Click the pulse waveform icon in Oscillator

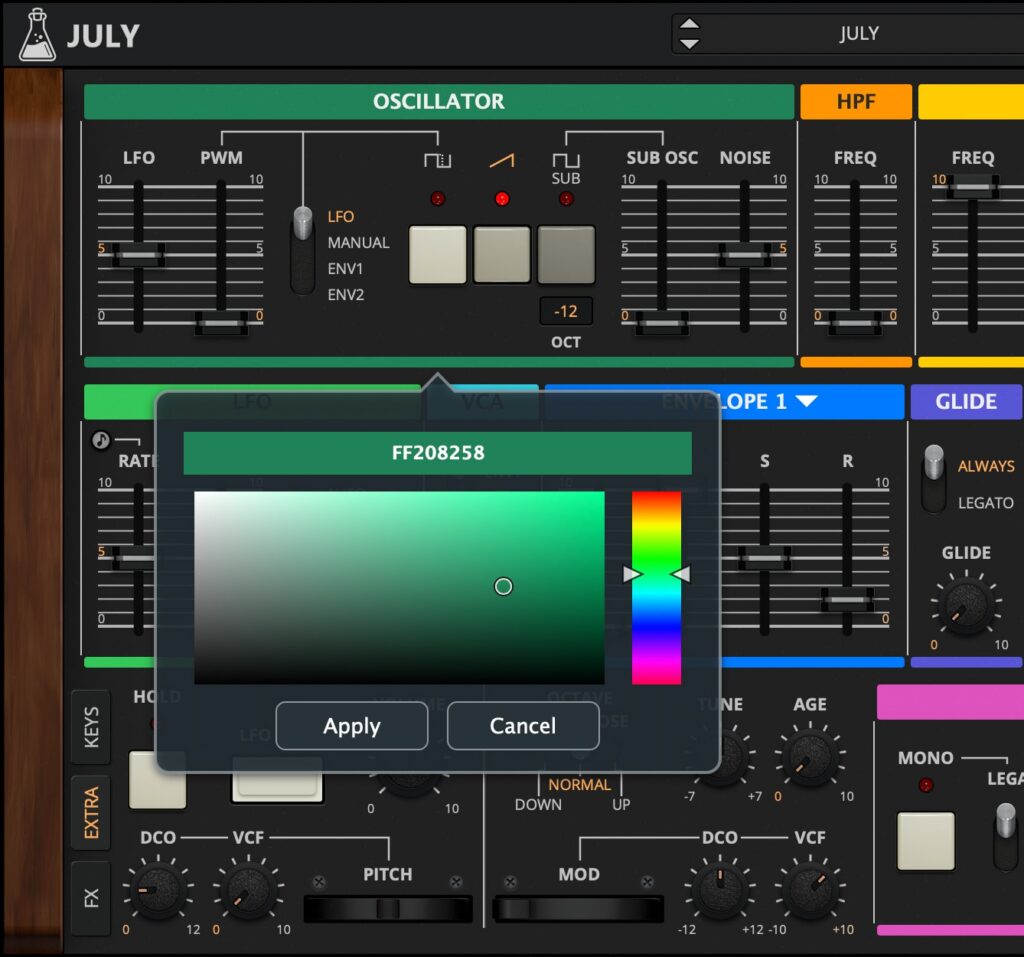[x=437, y=161]
